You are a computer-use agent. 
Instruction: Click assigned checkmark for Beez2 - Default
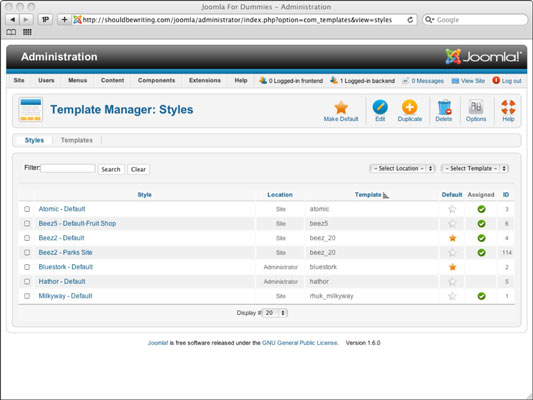481,238
